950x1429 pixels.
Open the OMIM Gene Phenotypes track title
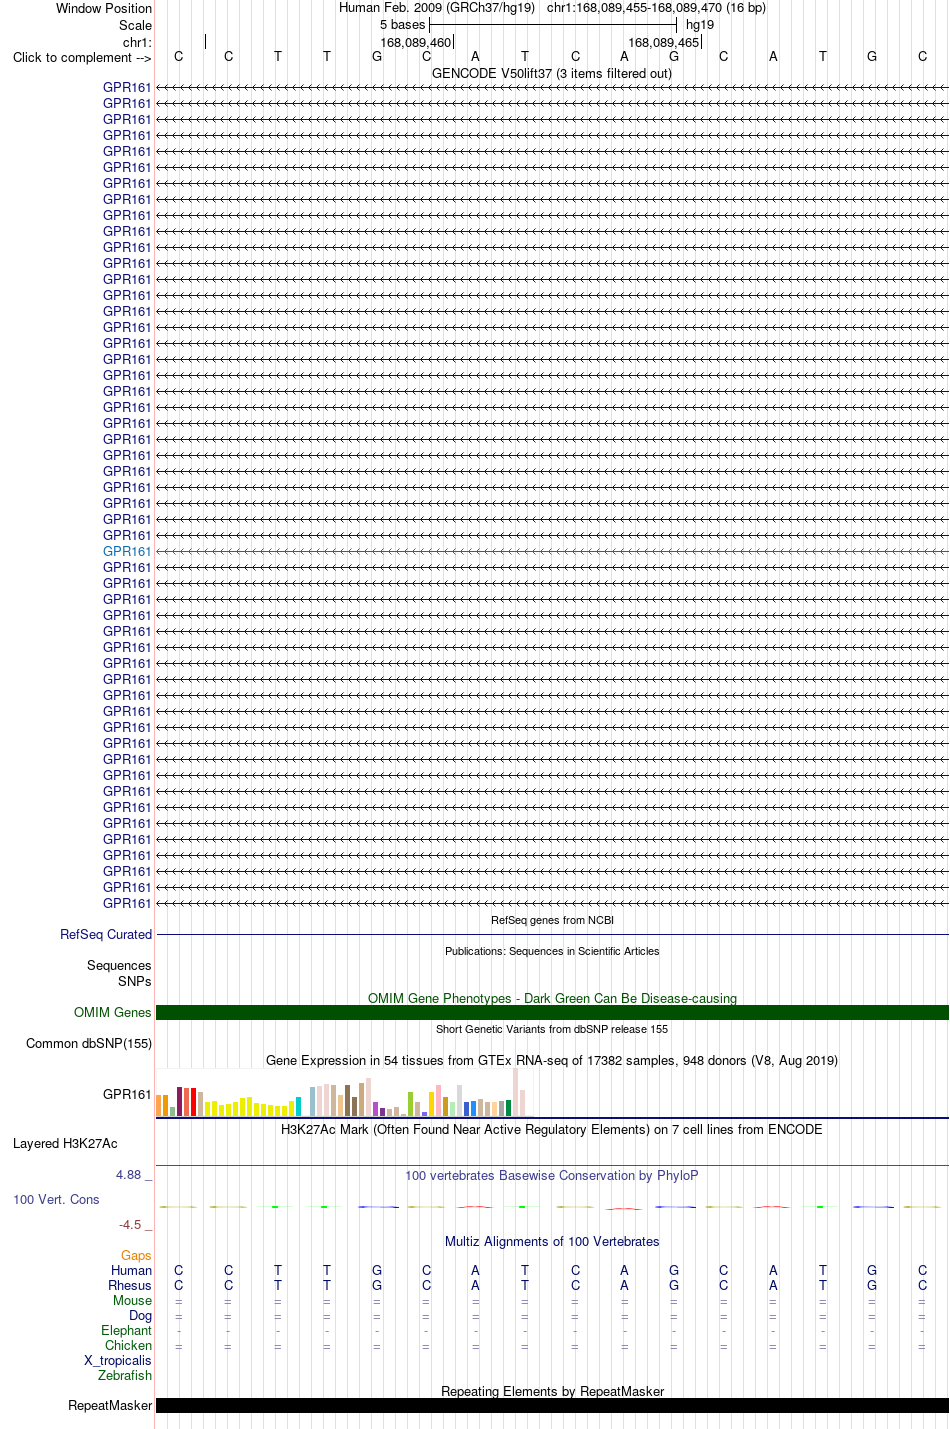pos(552,998)
